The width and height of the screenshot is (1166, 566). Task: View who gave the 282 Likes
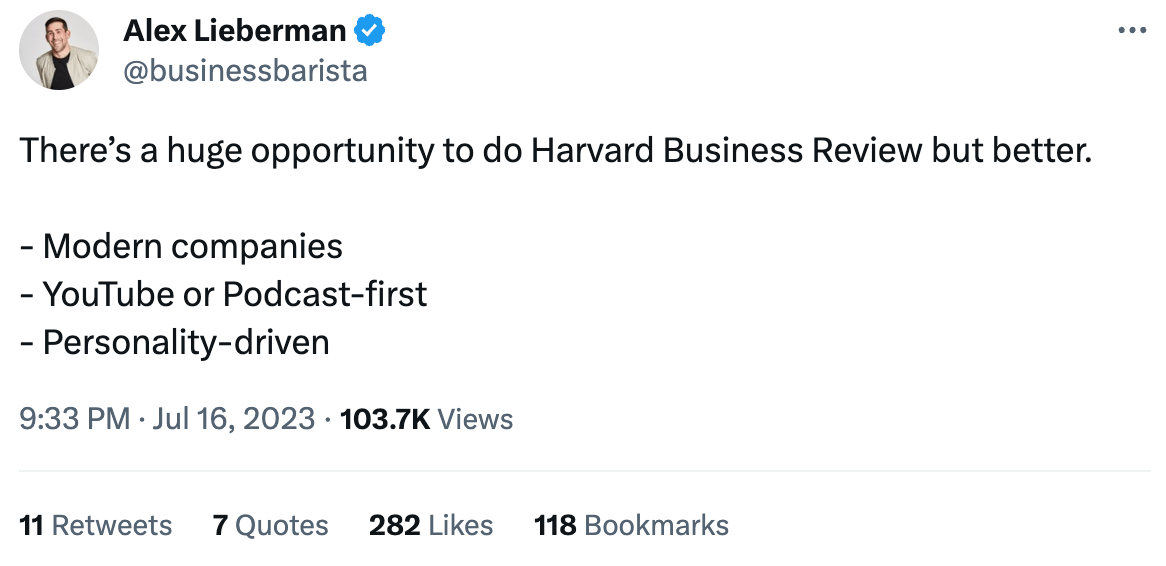(x=431, y=526)
